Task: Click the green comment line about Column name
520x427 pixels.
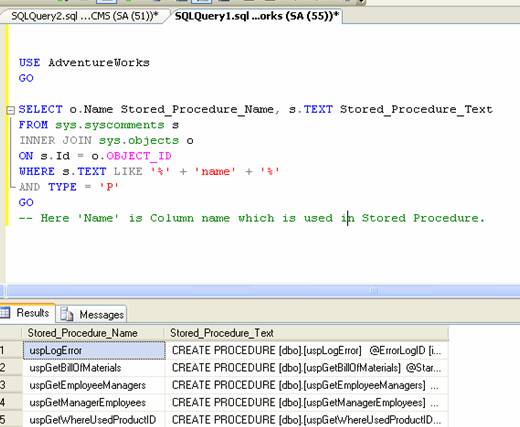Action: point(252,218)
